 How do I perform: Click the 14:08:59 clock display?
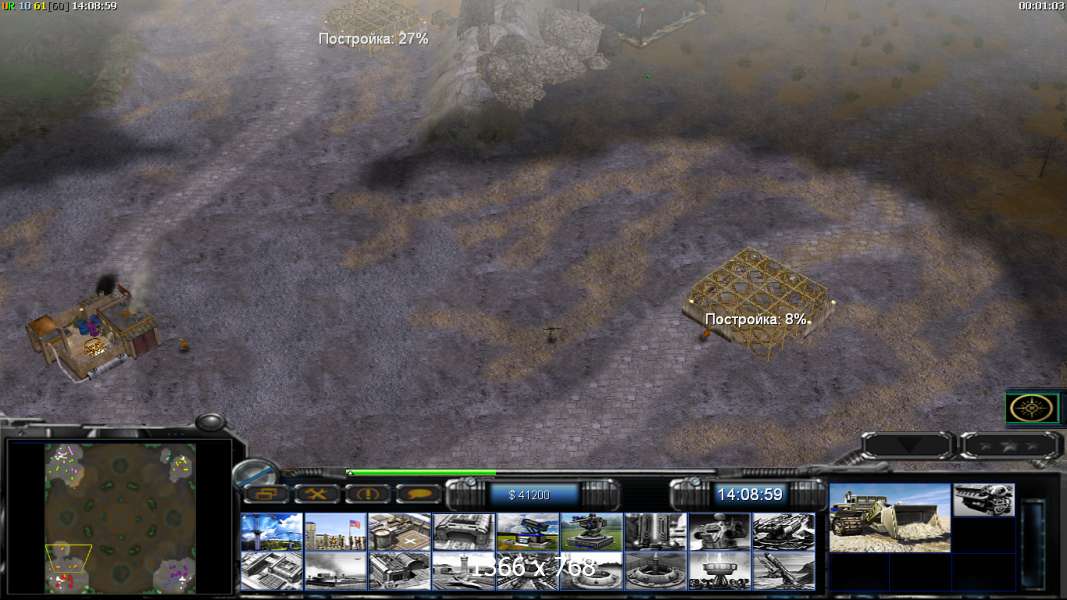coord(749,495)
